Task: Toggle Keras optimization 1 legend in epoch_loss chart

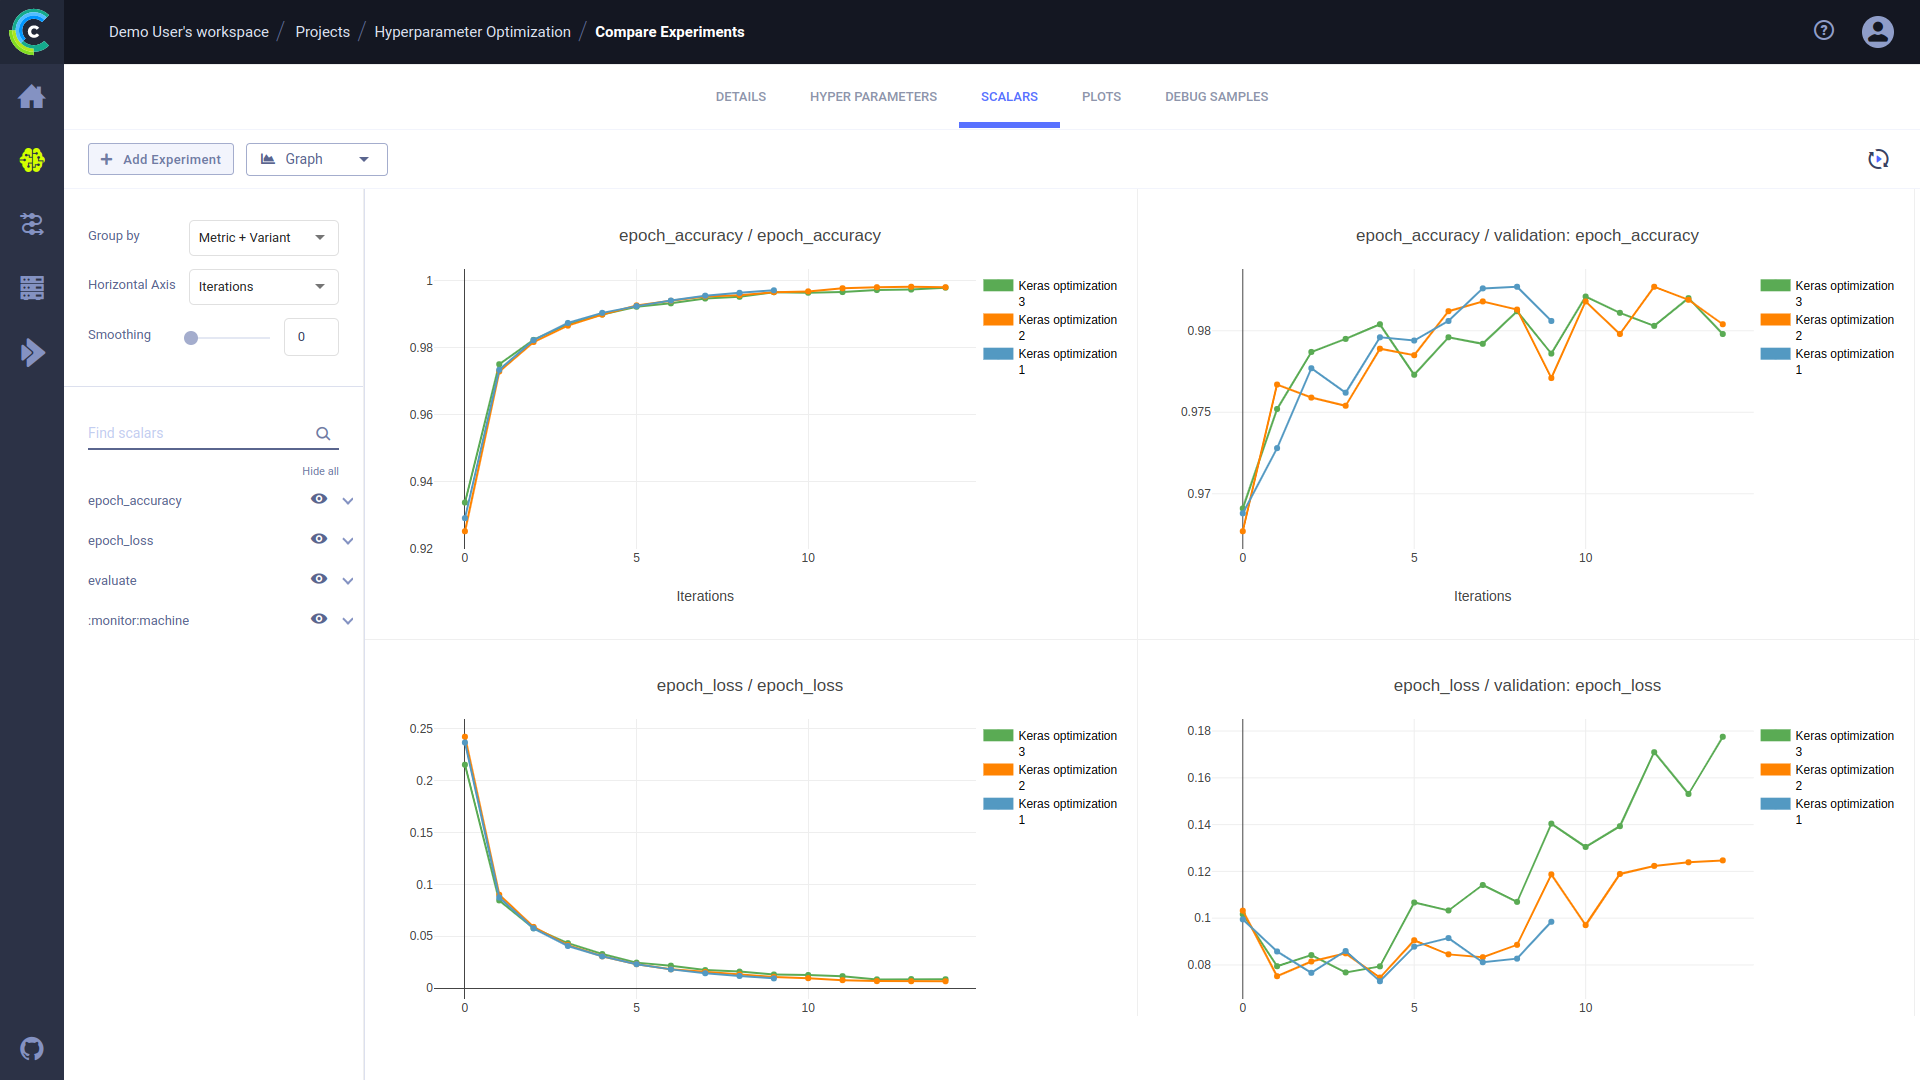Action: point(1050,811)
